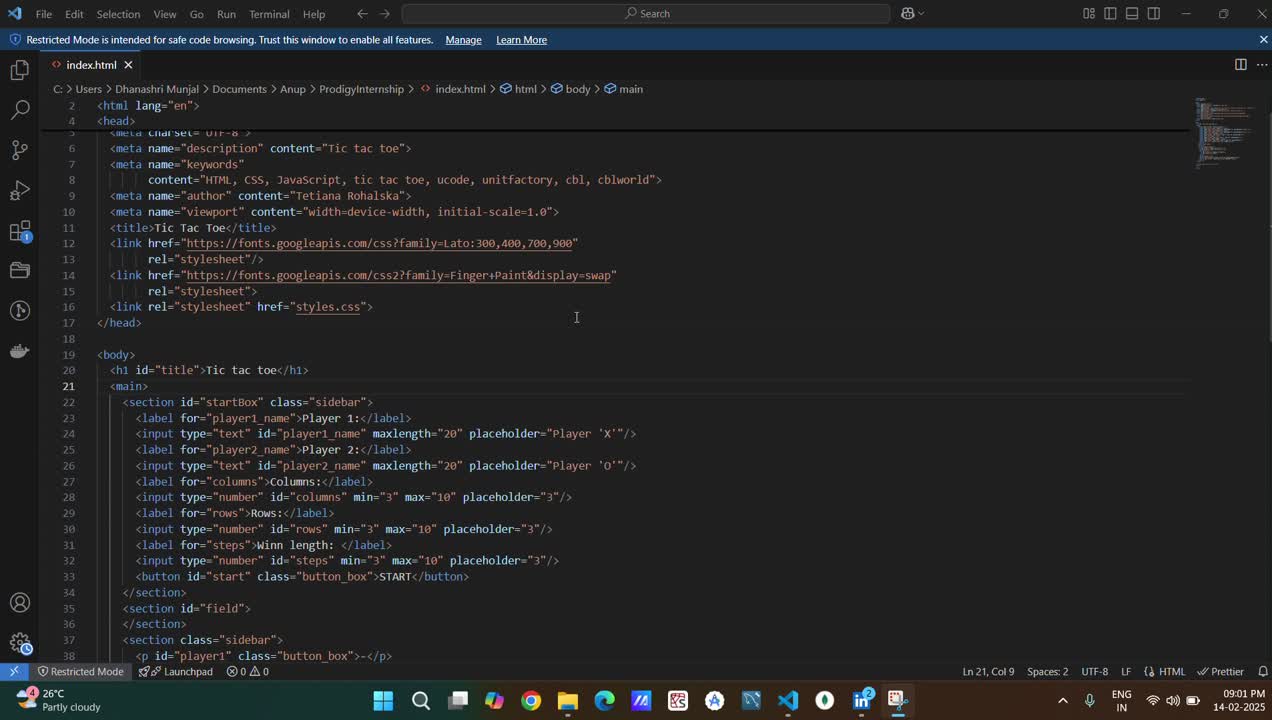Click Launchpad in the status bar

176,672
